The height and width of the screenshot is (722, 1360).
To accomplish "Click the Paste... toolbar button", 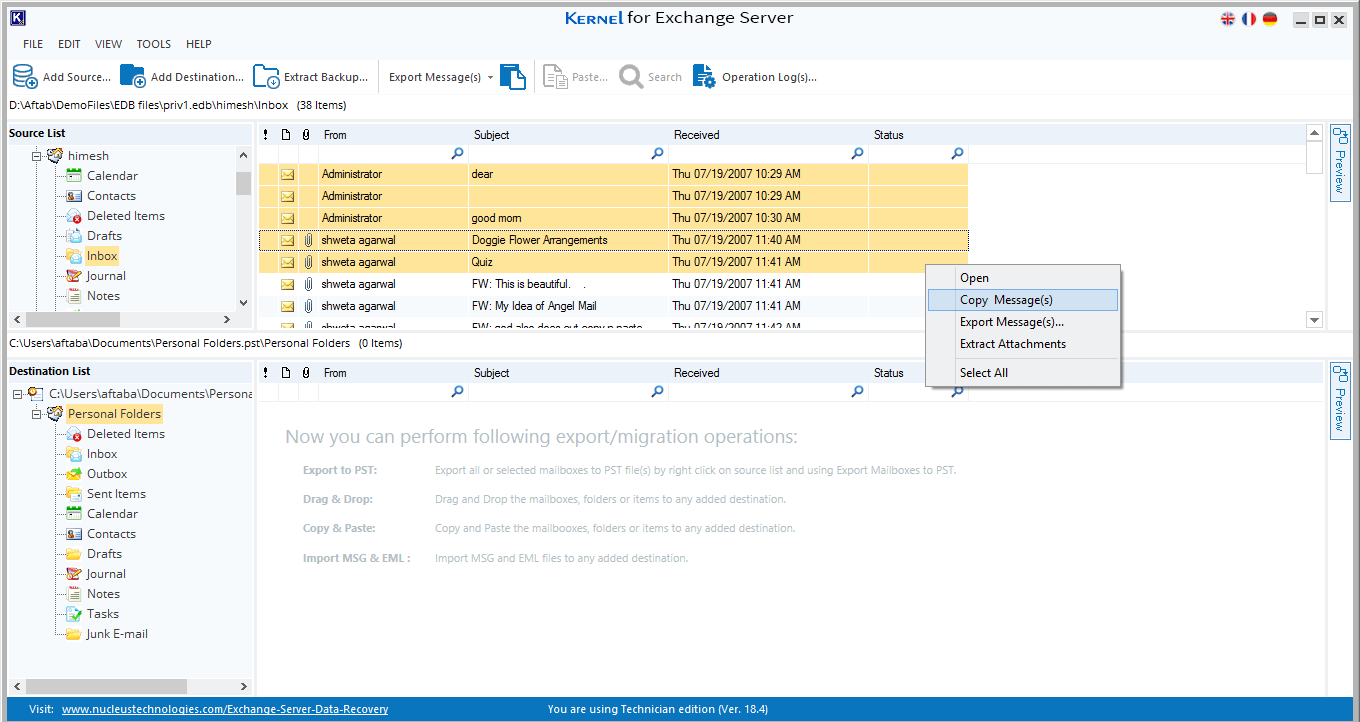I will 576,77.
